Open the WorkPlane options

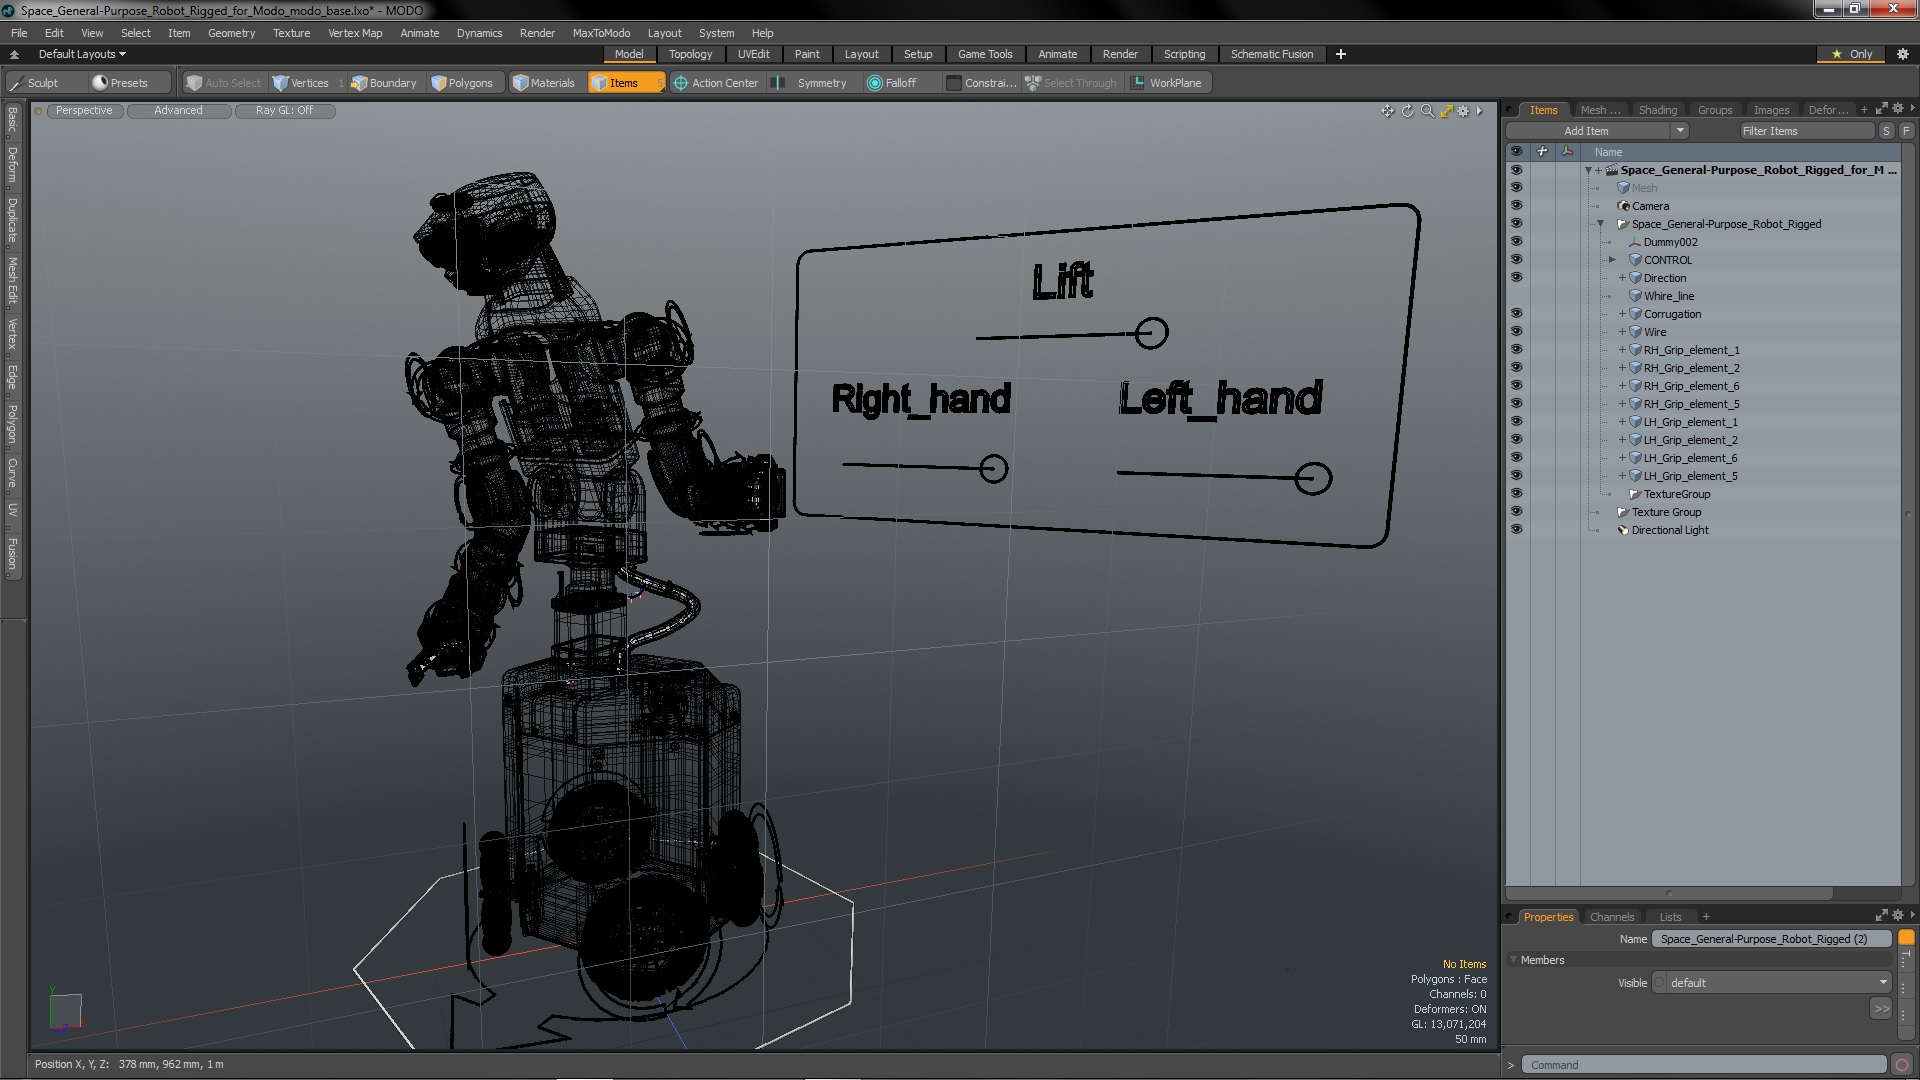pos(1167,83)
